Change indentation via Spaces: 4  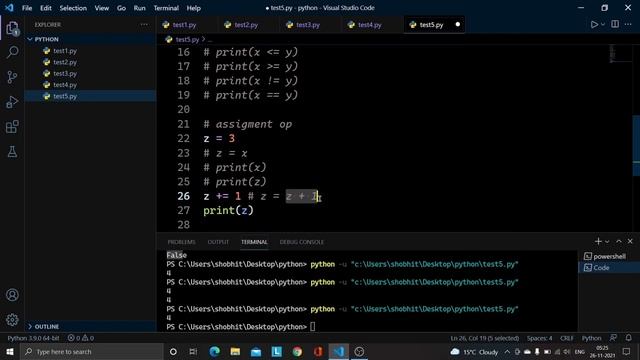coord(539,338)
